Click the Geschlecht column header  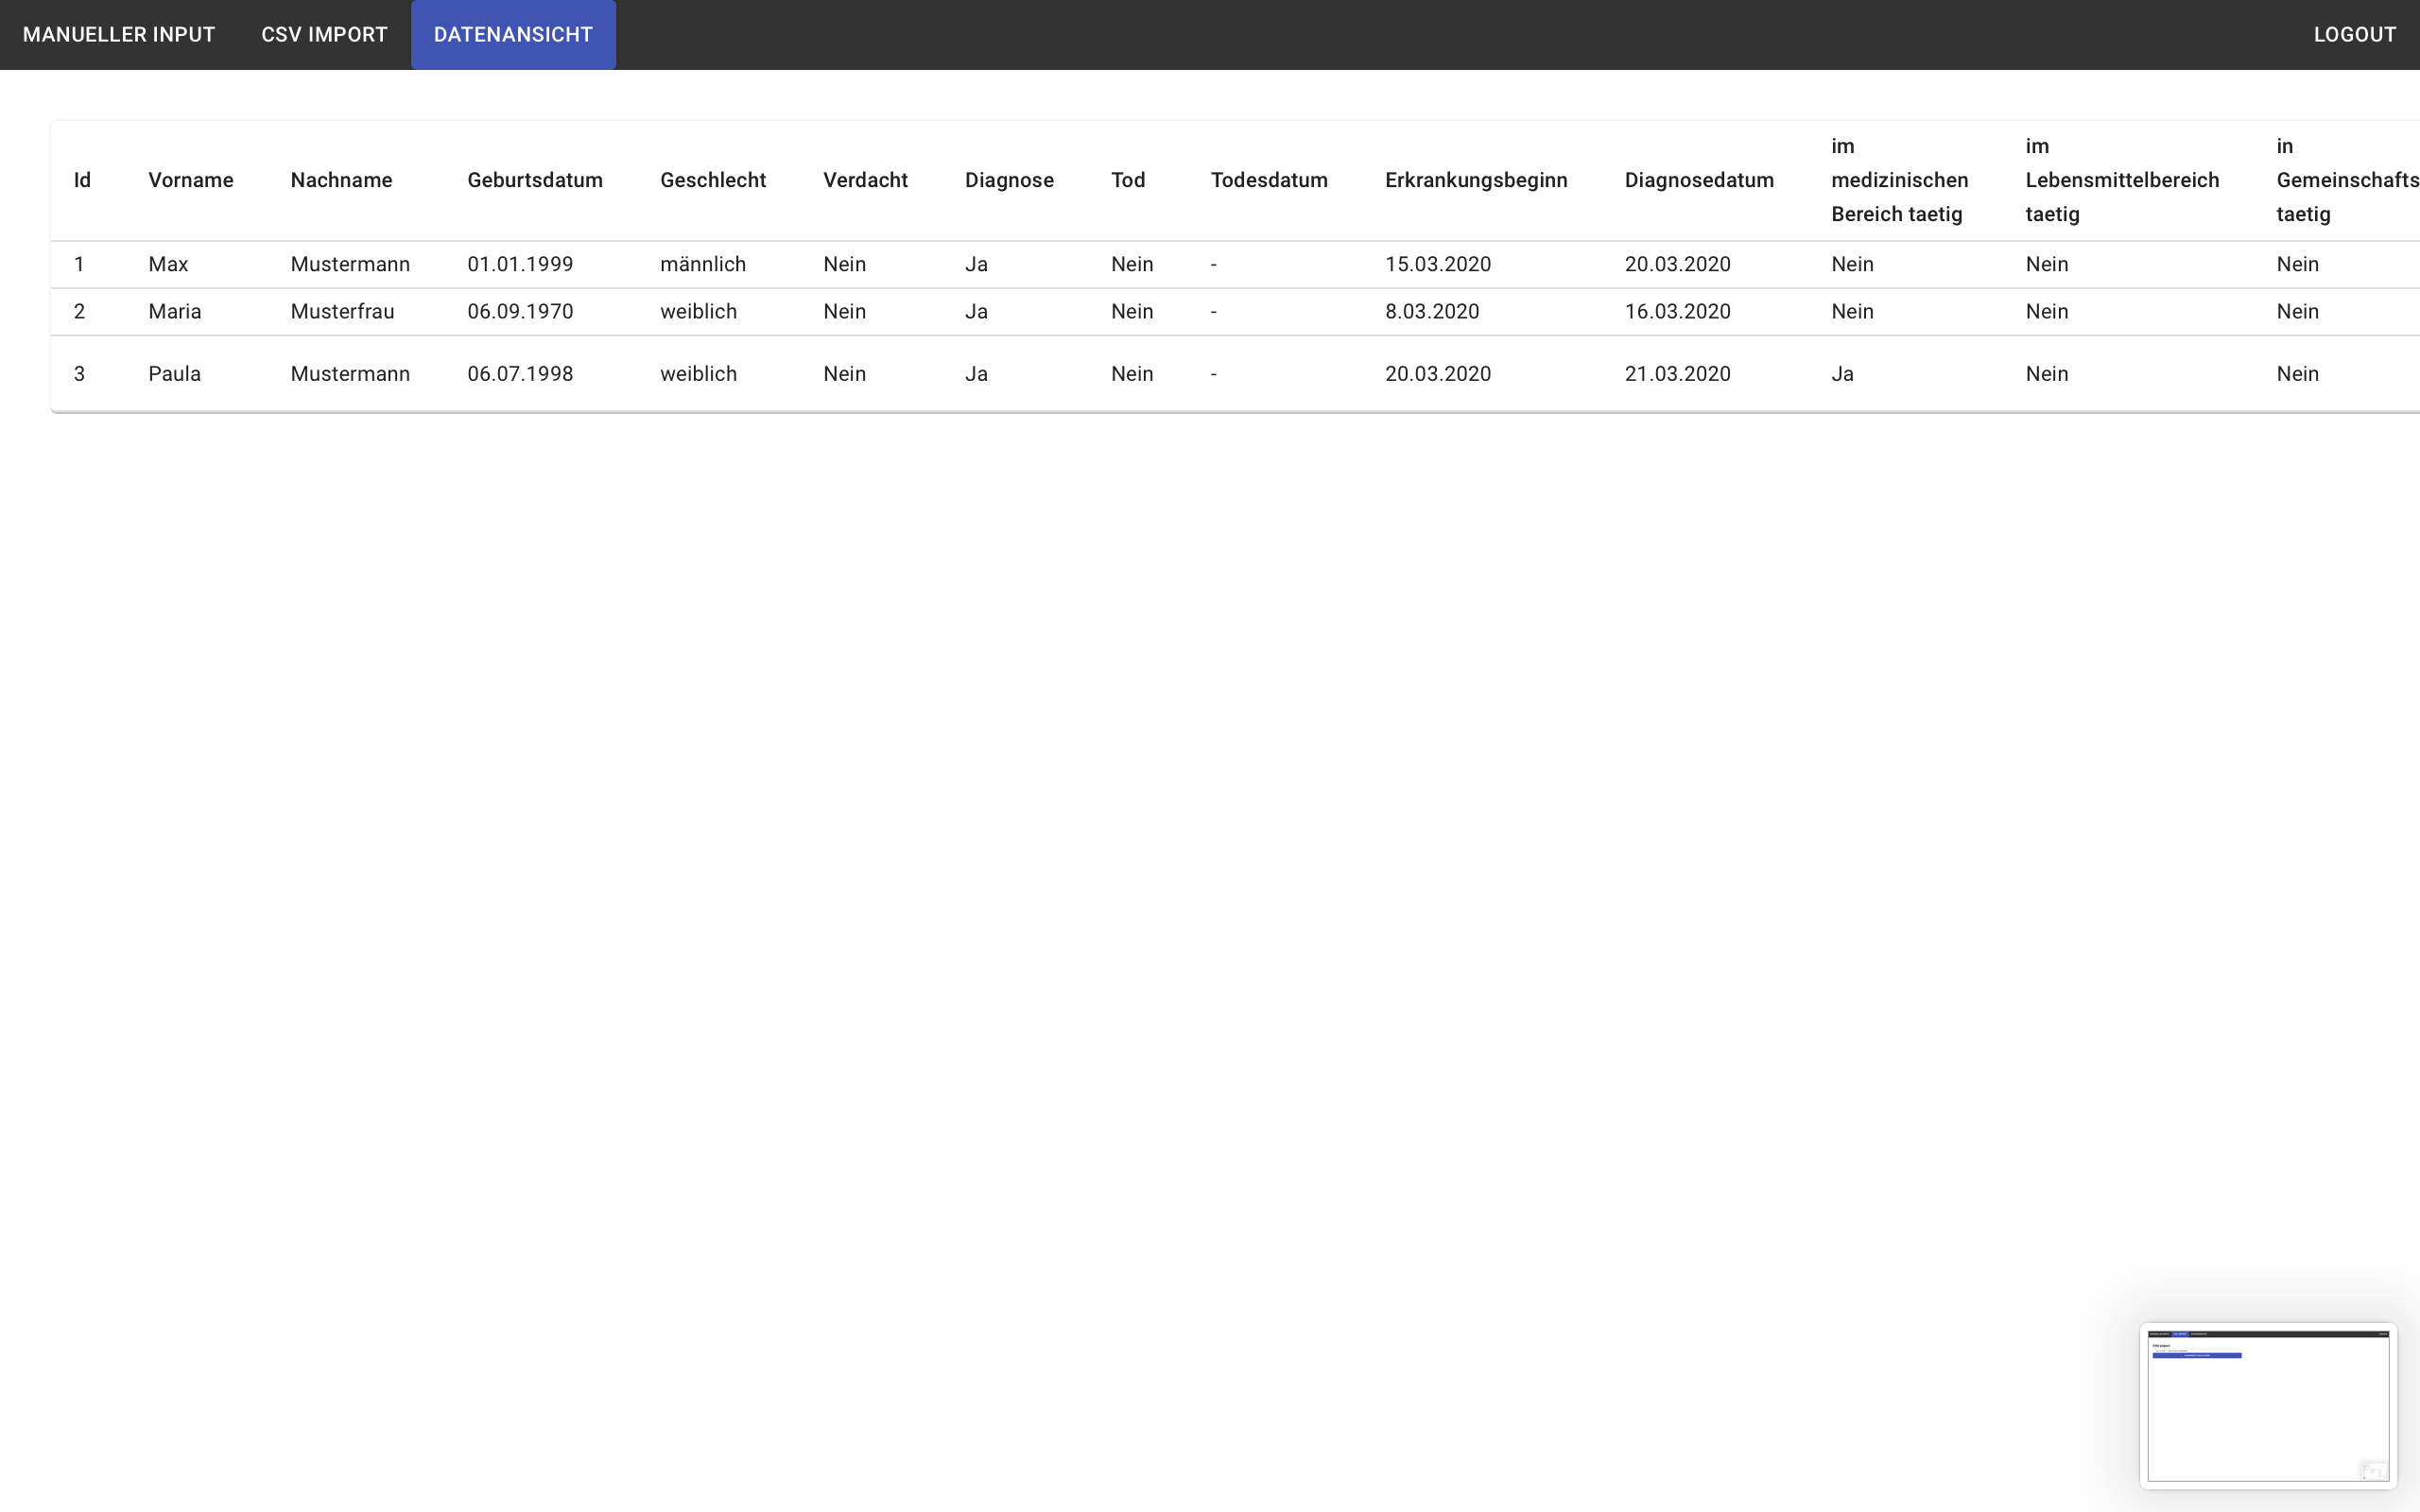(x=712, y=180)
